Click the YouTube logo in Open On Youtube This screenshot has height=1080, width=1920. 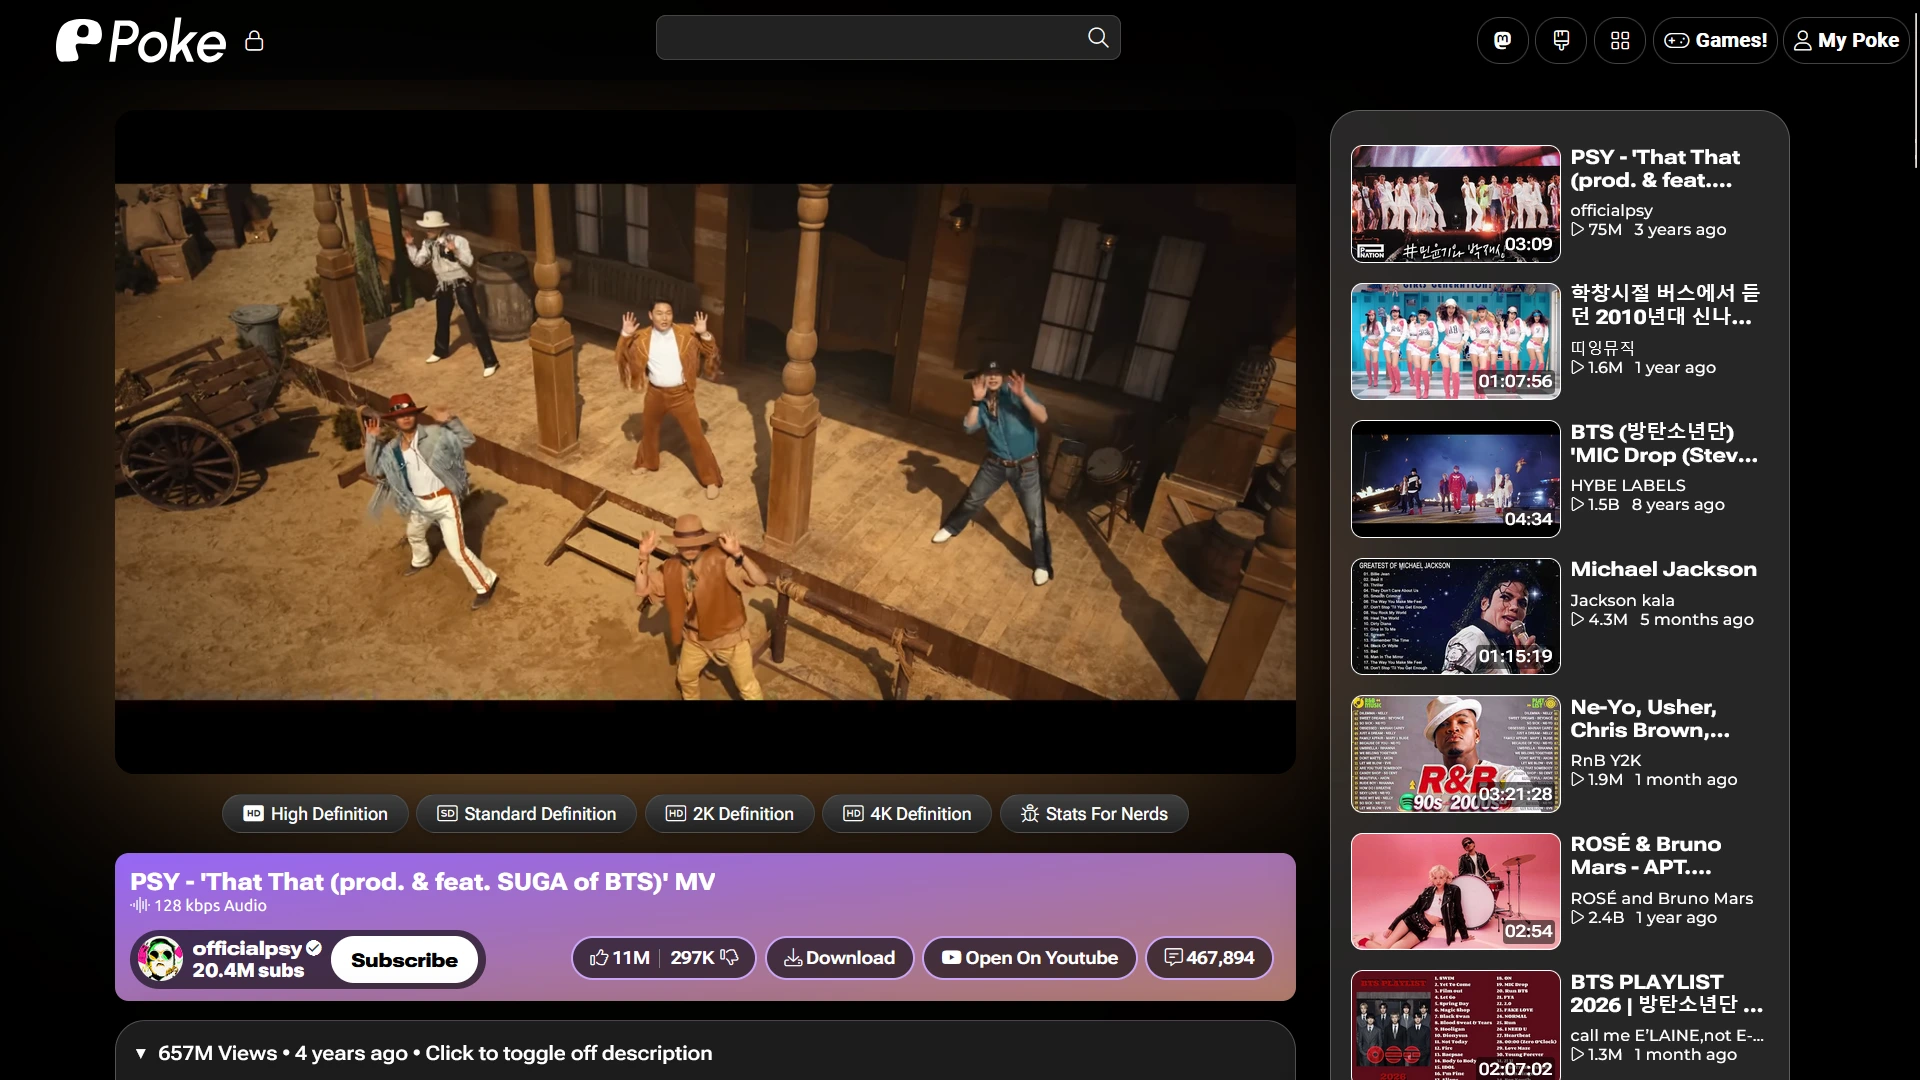click(x=951, y=958)
